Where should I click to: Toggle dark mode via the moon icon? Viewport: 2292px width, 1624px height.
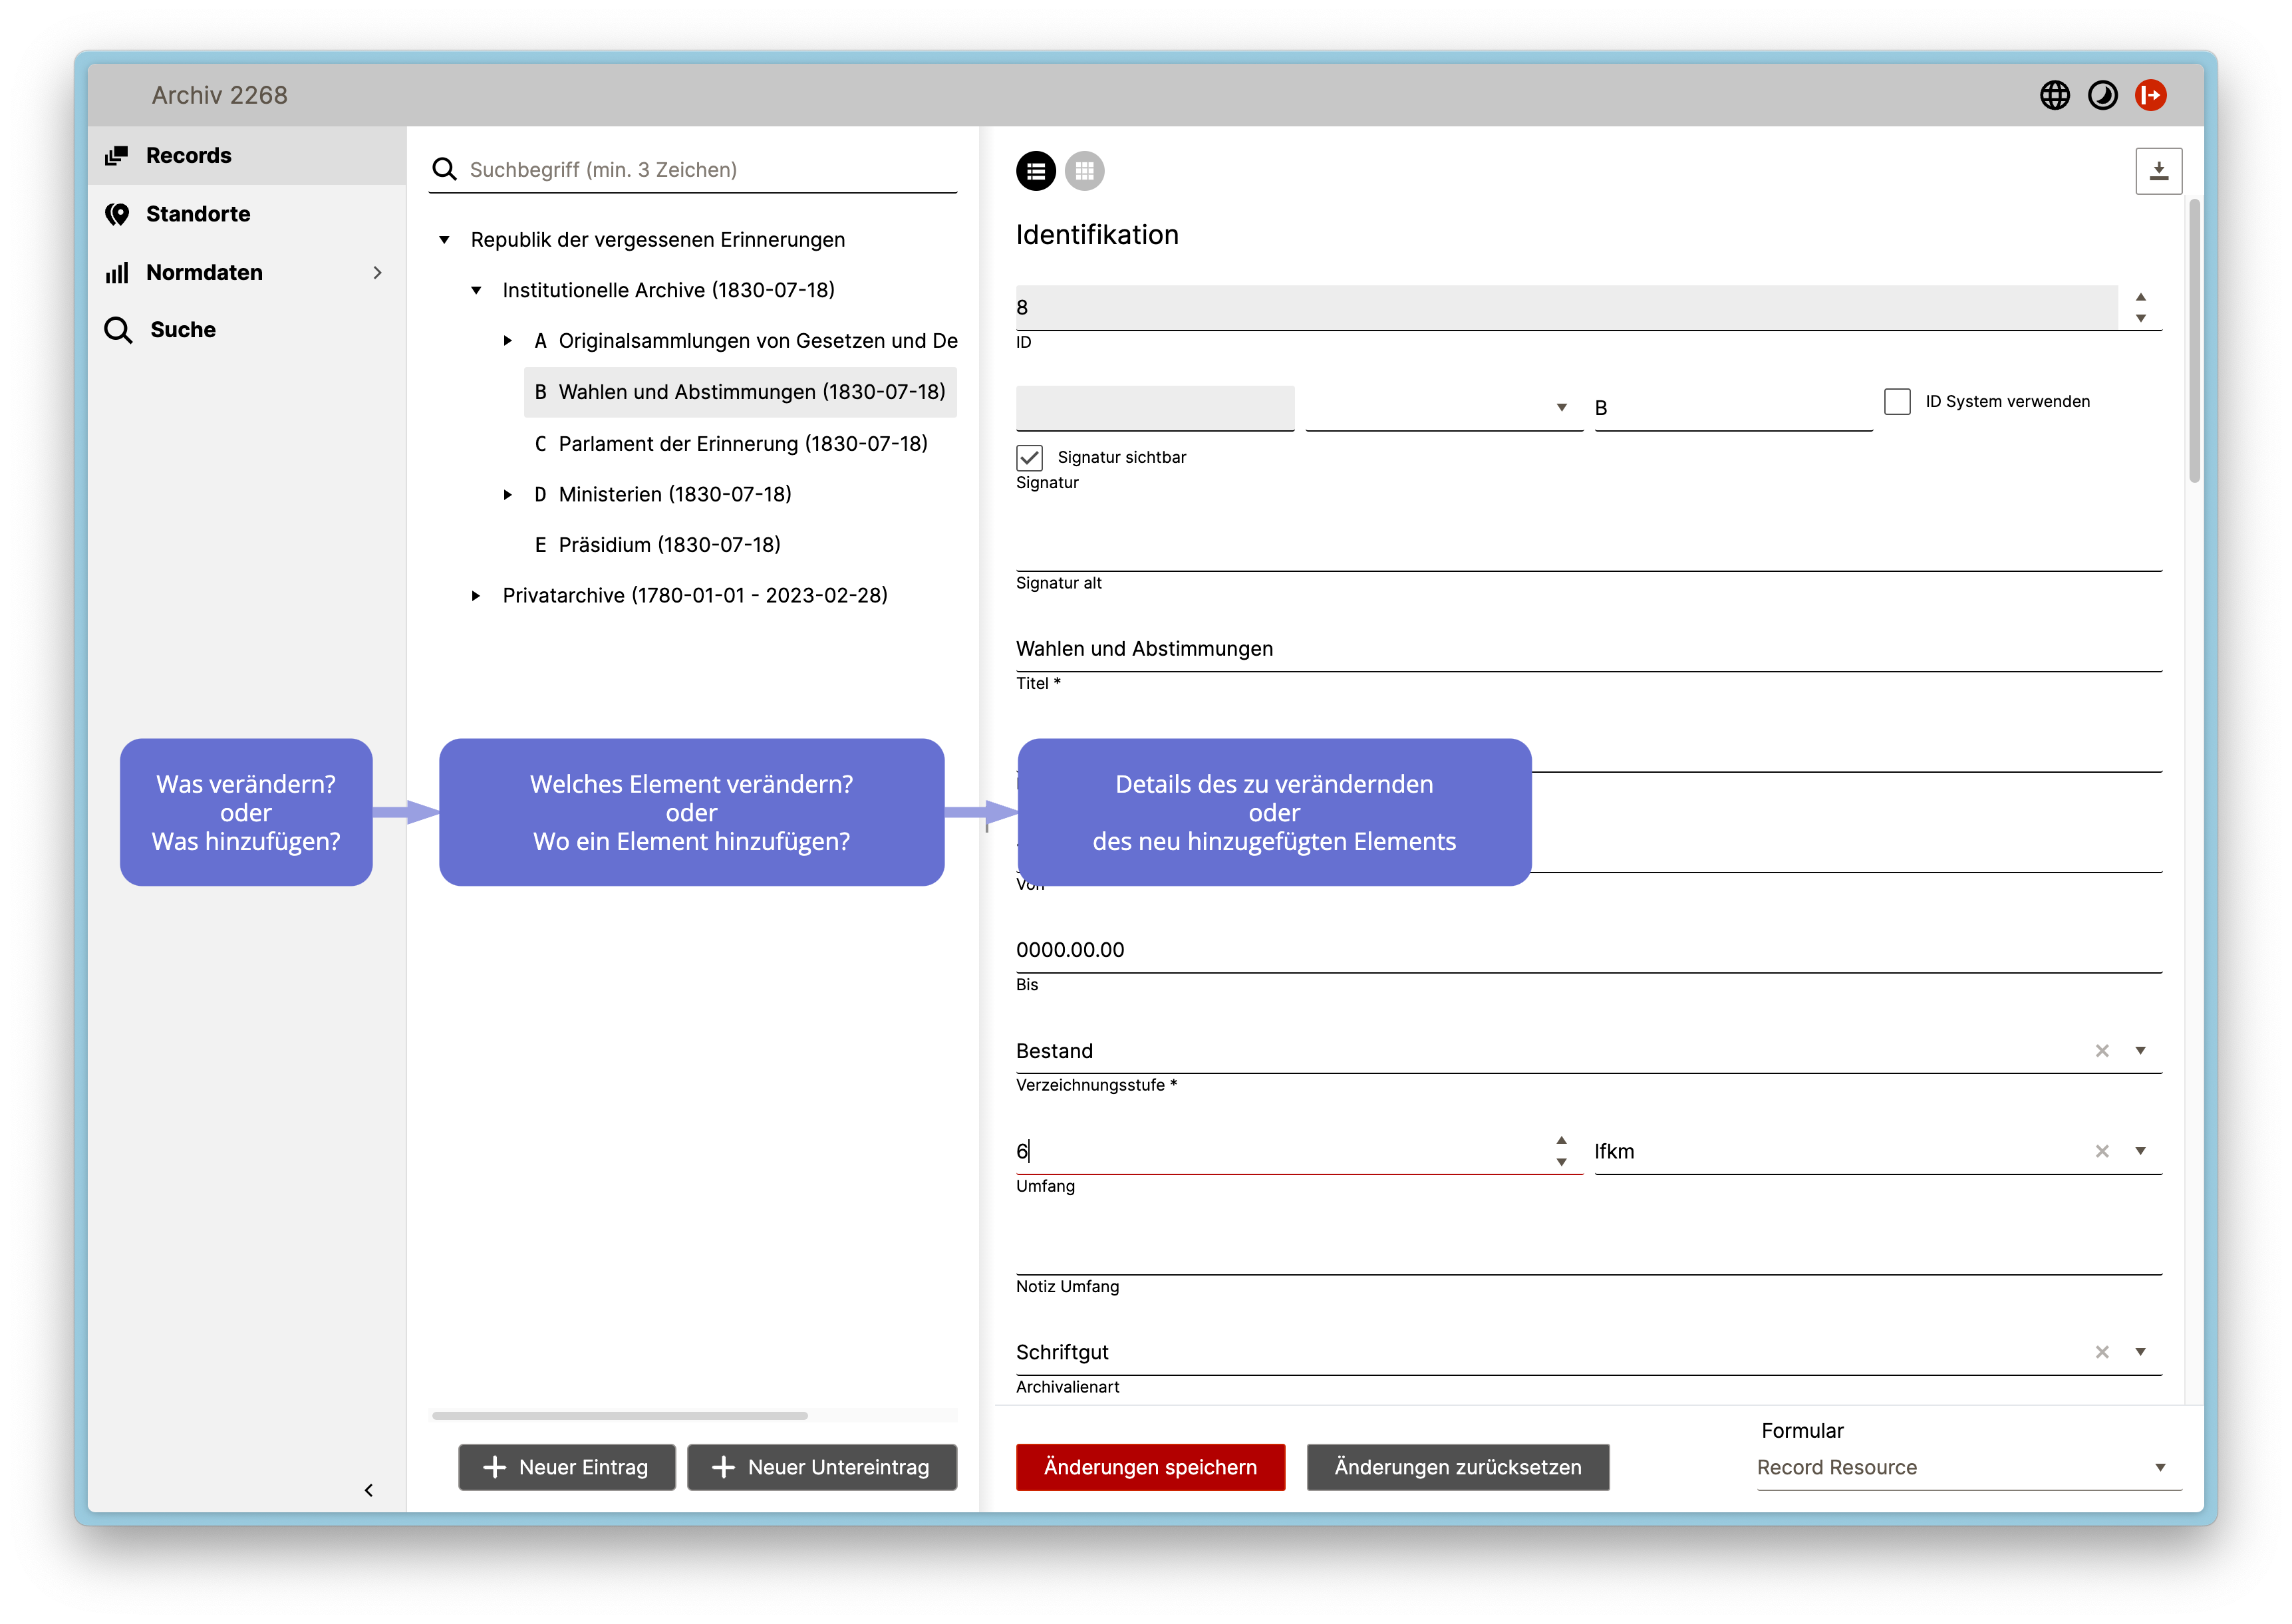click(x=2104, y=95)
